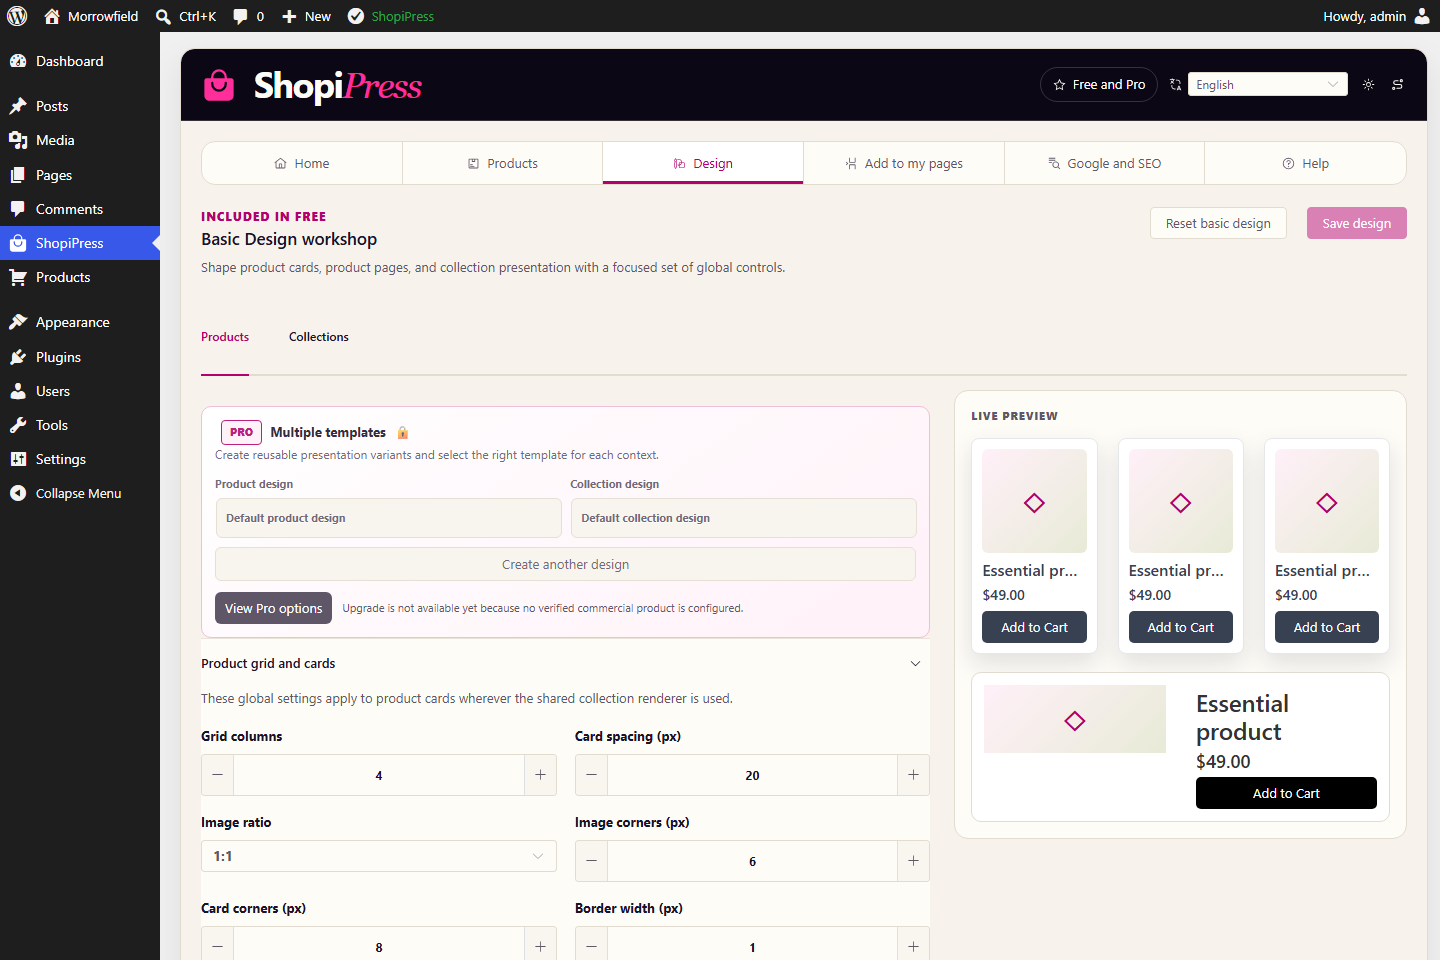Open the English language dropdown
1440x960 pixels.
click(x=1268, y=85)
